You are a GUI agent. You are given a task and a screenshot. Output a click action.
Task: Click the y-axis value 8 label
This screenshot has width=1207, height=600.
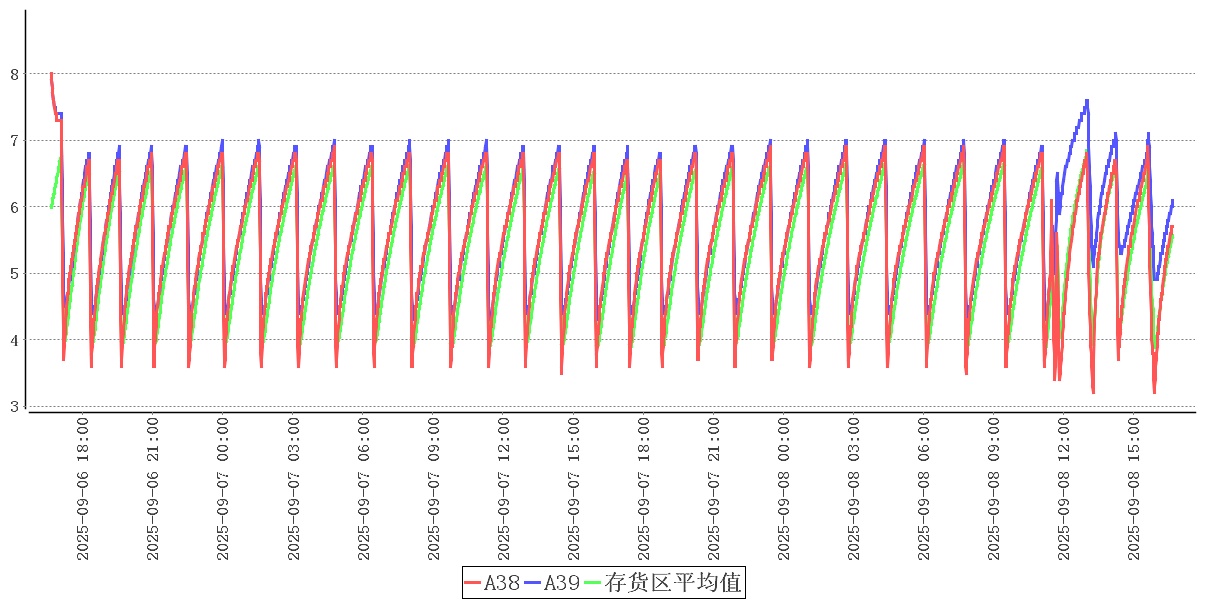click(x=14, y=74)
